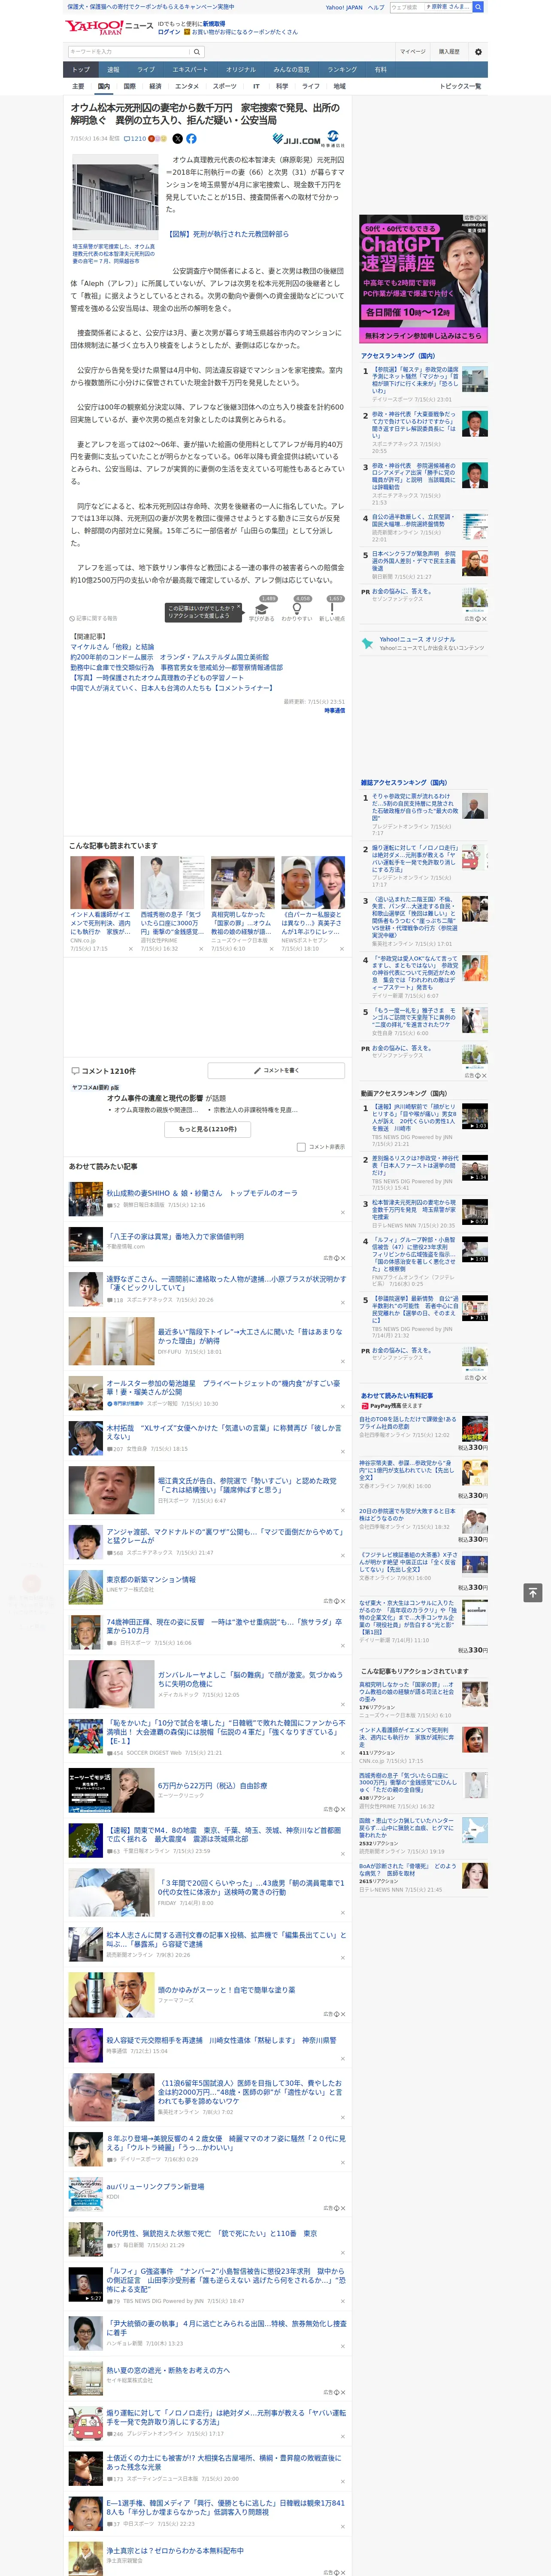
Task: React with 学びがある graduation cap icon
Action: click(x=261, y=609)
